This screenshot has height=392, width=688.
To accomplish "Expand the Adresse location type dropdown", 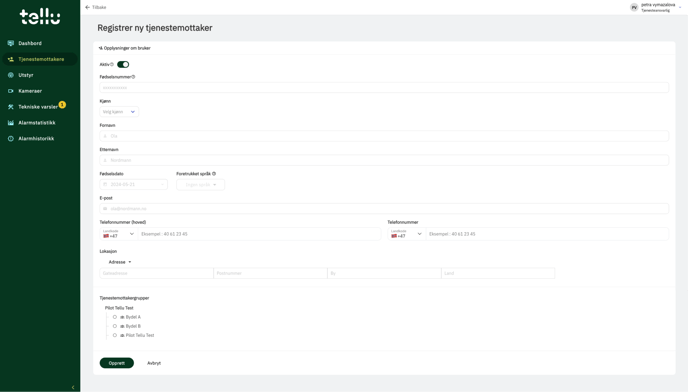I will tap(119, 262).
